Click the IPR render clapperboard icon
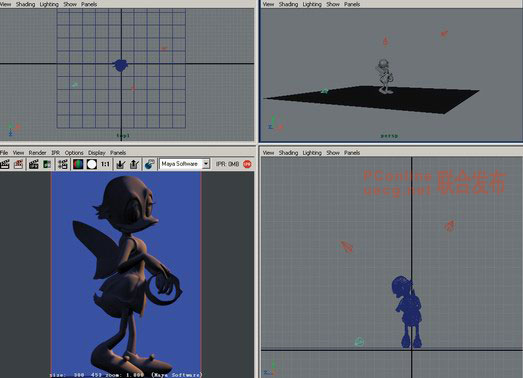 [33, 164]
